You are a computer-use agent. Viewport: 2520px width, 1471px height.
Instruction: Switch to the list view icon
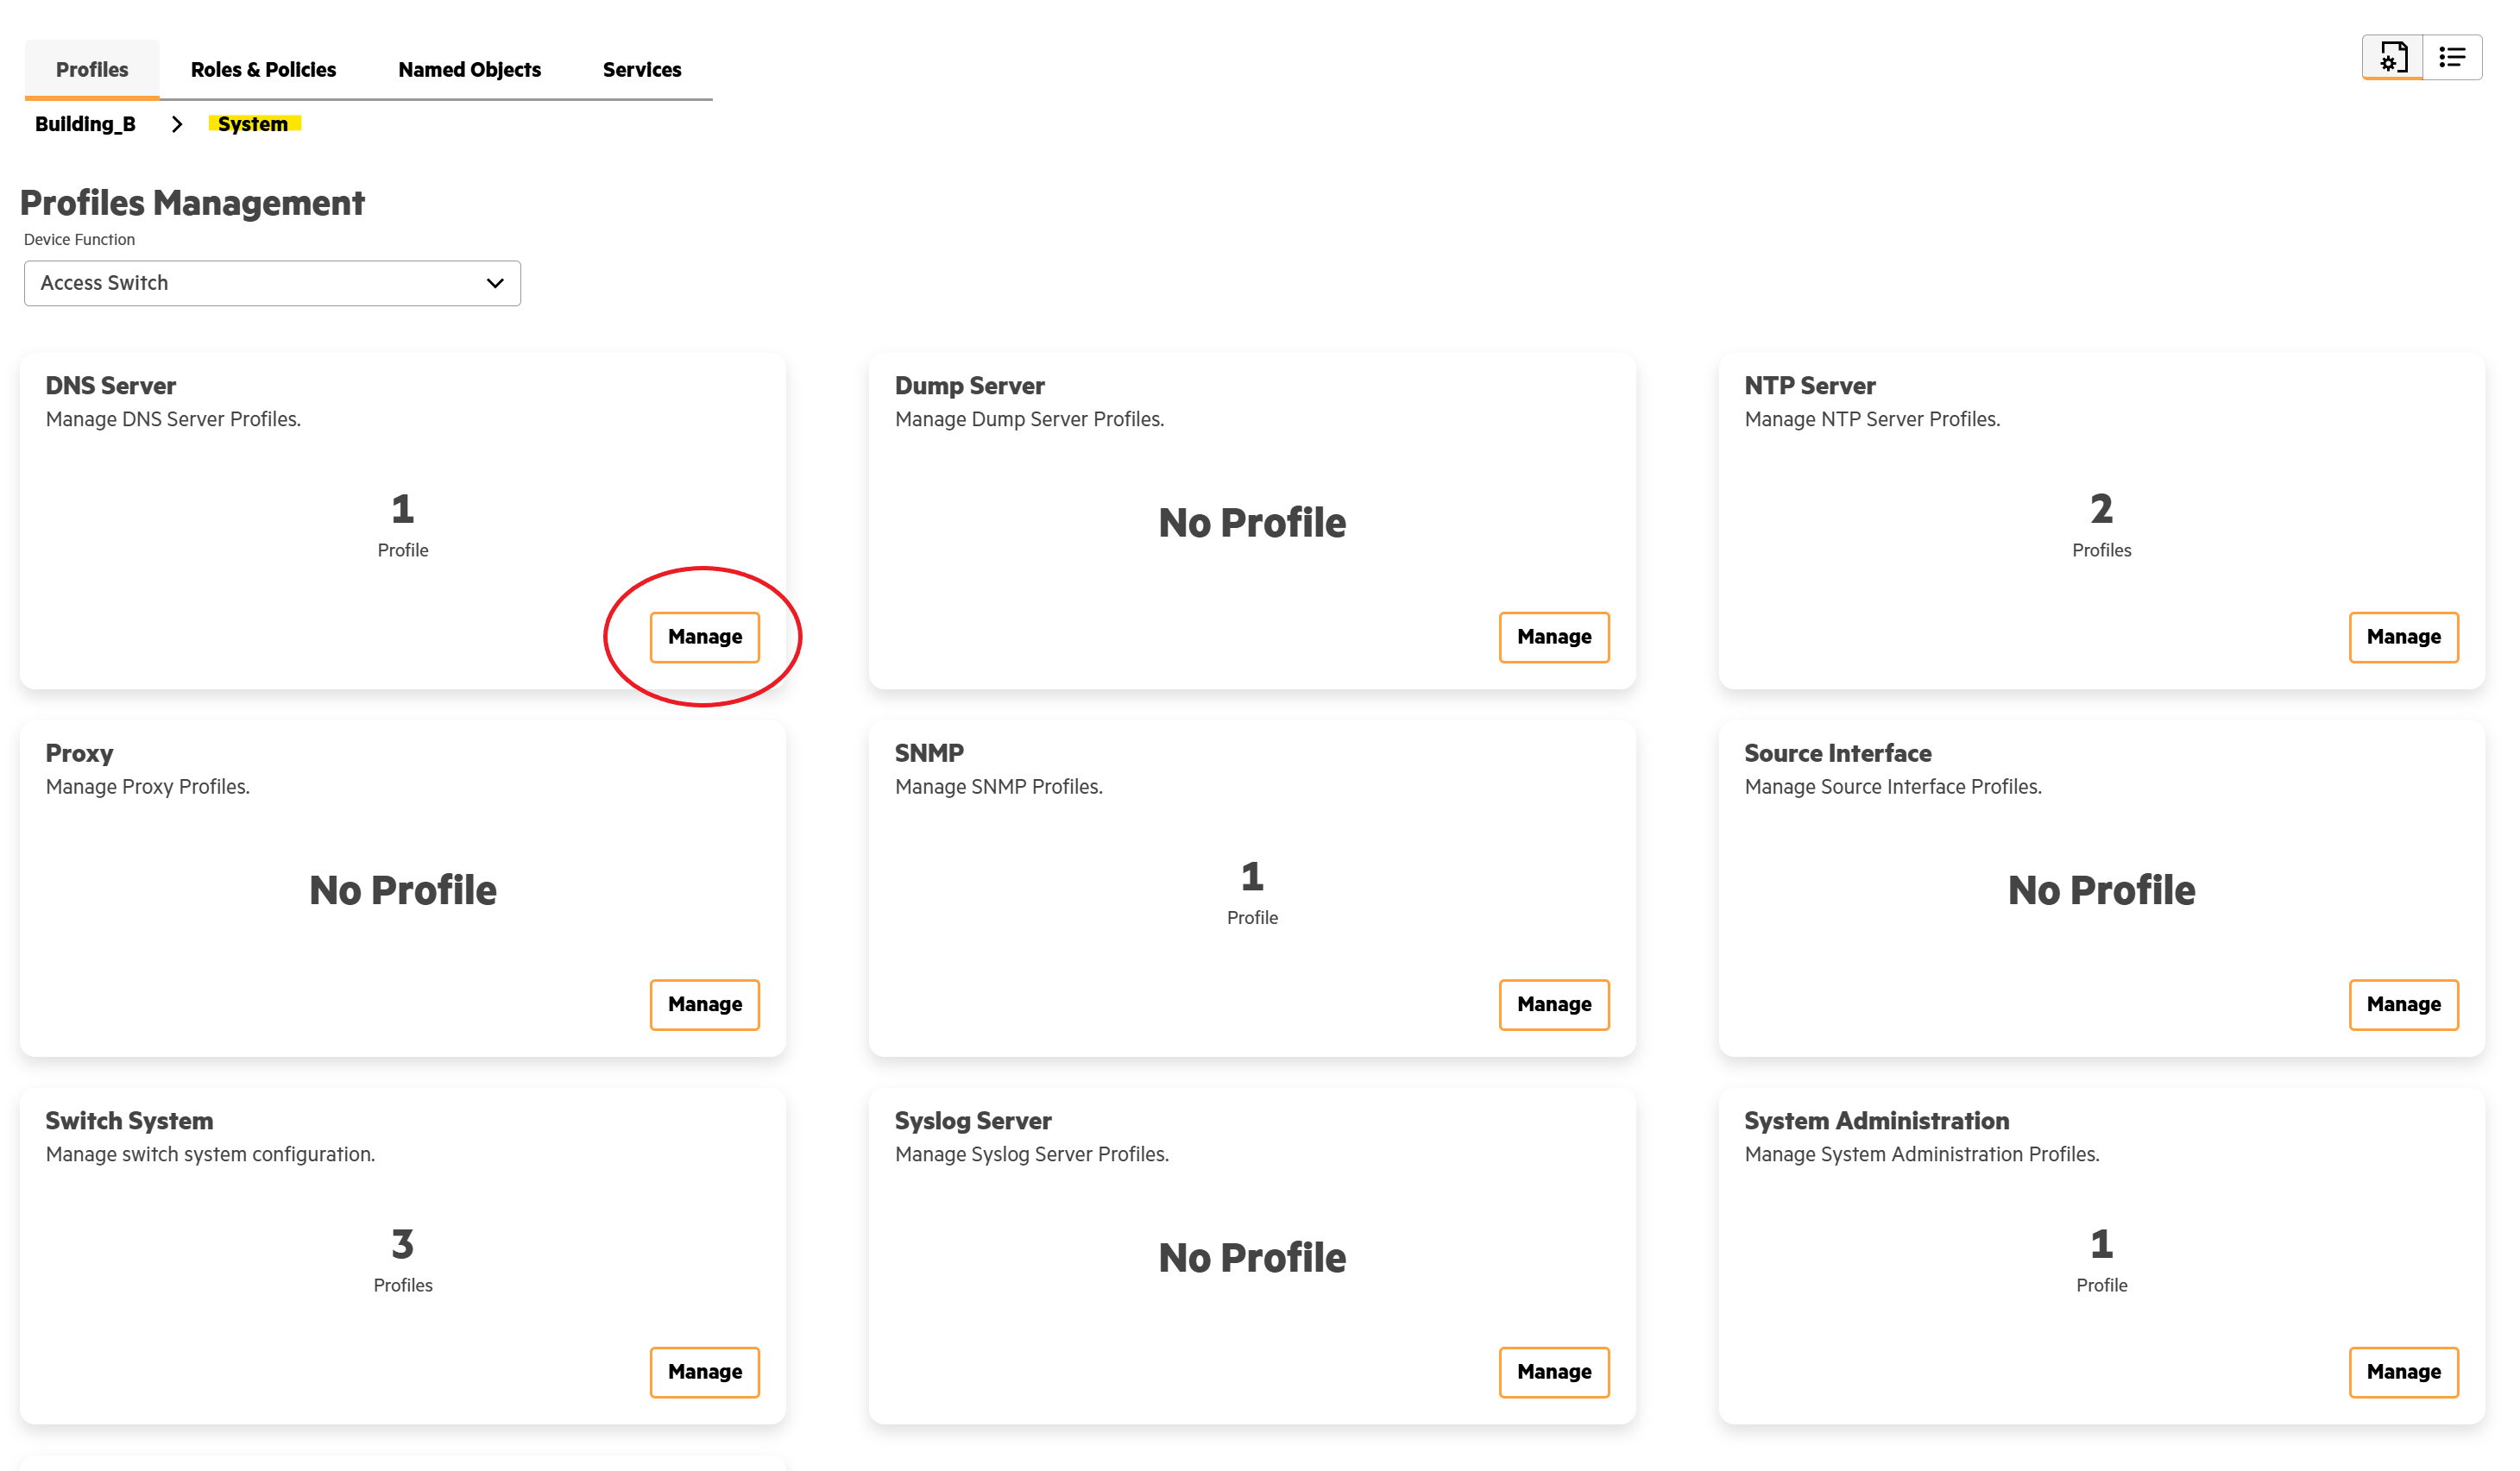coord(2452,57)
